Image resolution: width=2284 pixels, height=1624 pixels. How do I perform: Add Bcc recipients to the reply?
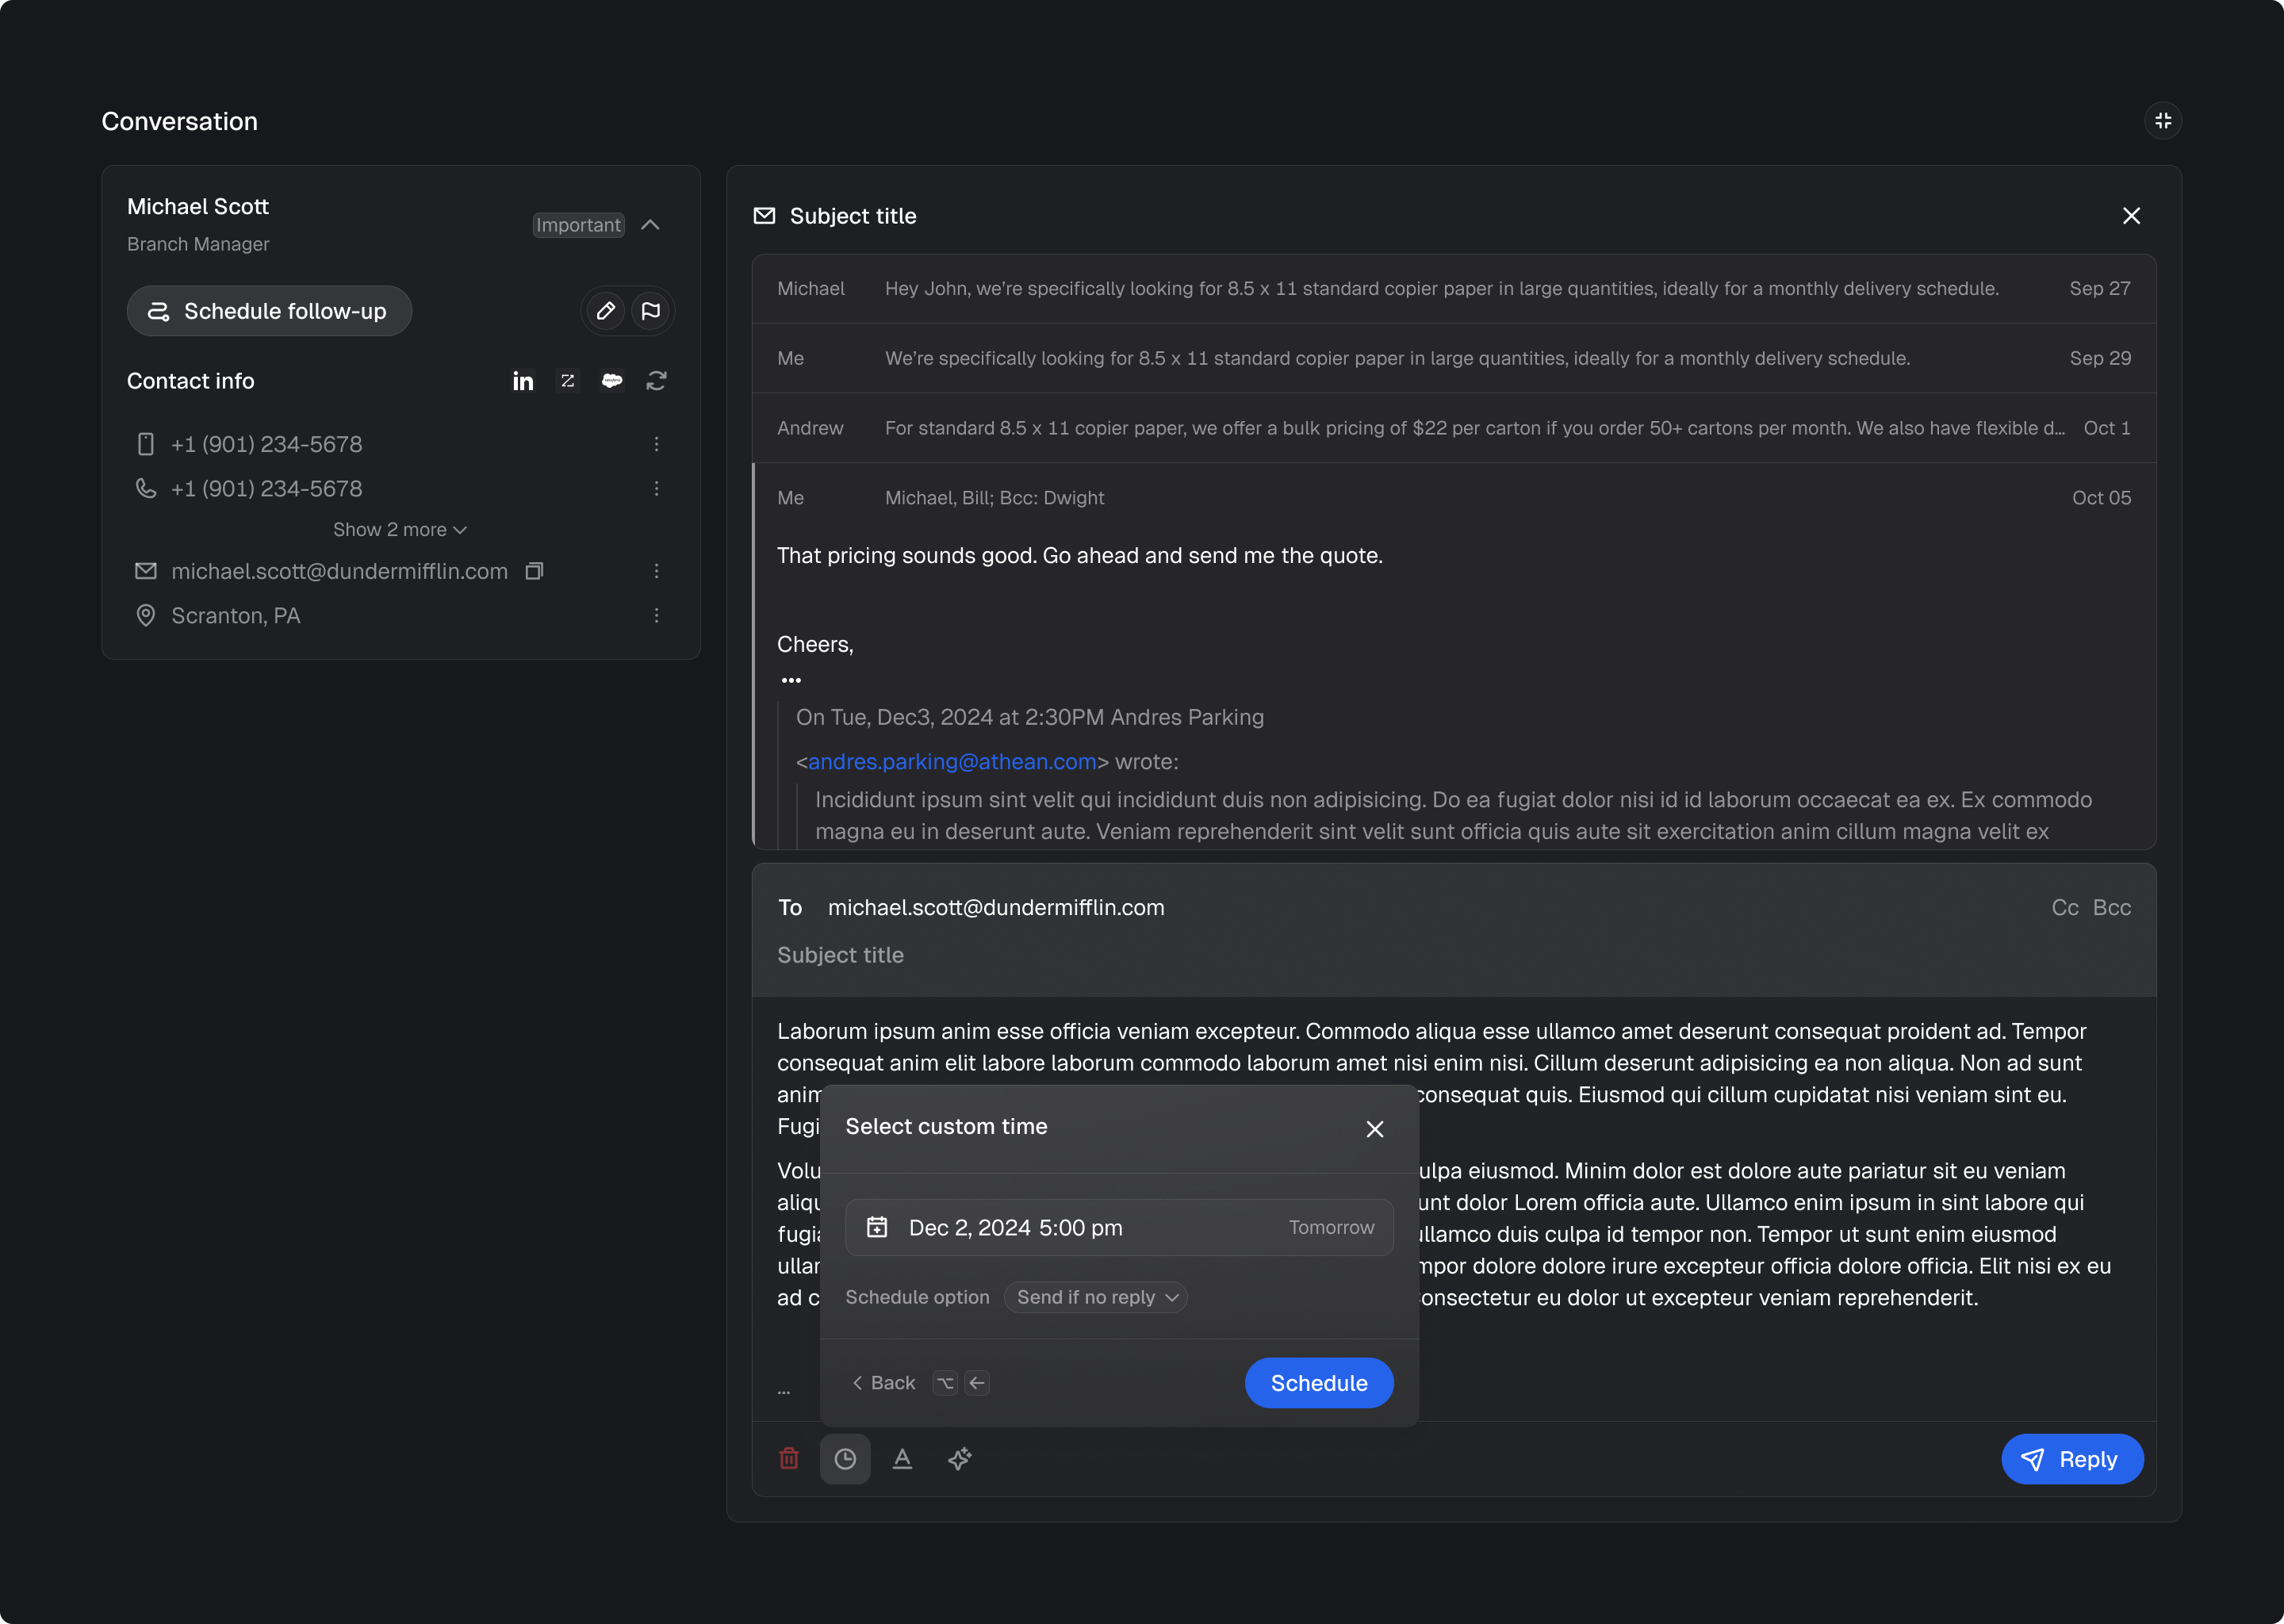tap(2111, 907)
